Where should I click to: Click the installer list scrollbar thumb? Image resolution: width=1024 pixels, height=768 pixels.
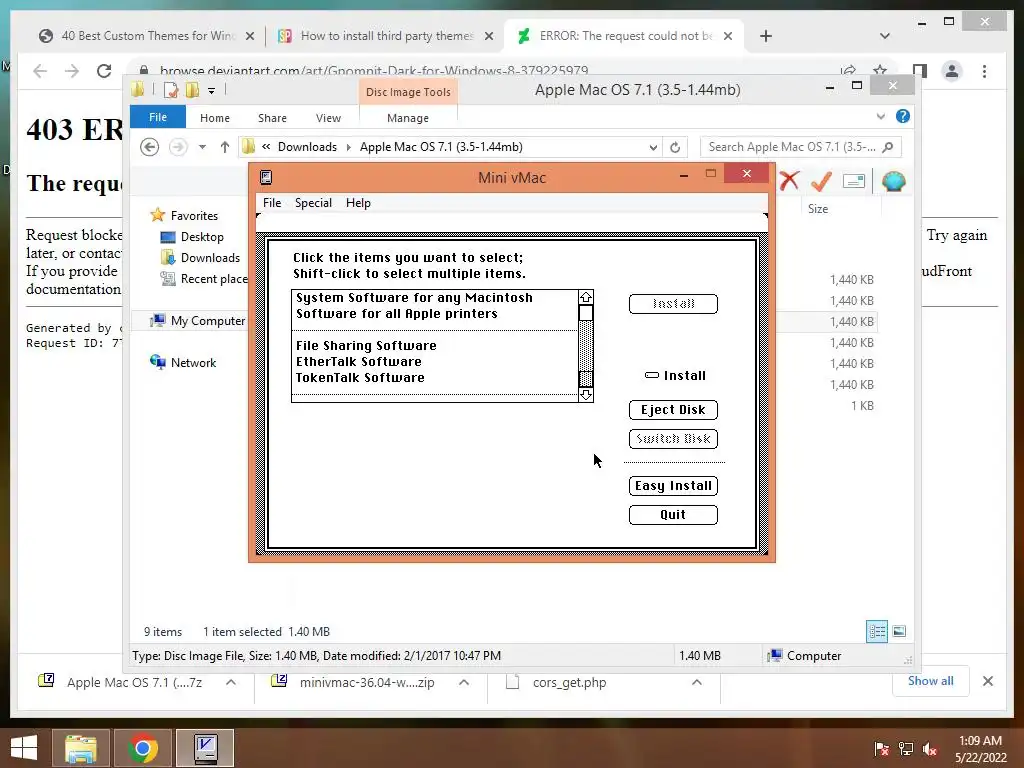[x=586, y=313]
